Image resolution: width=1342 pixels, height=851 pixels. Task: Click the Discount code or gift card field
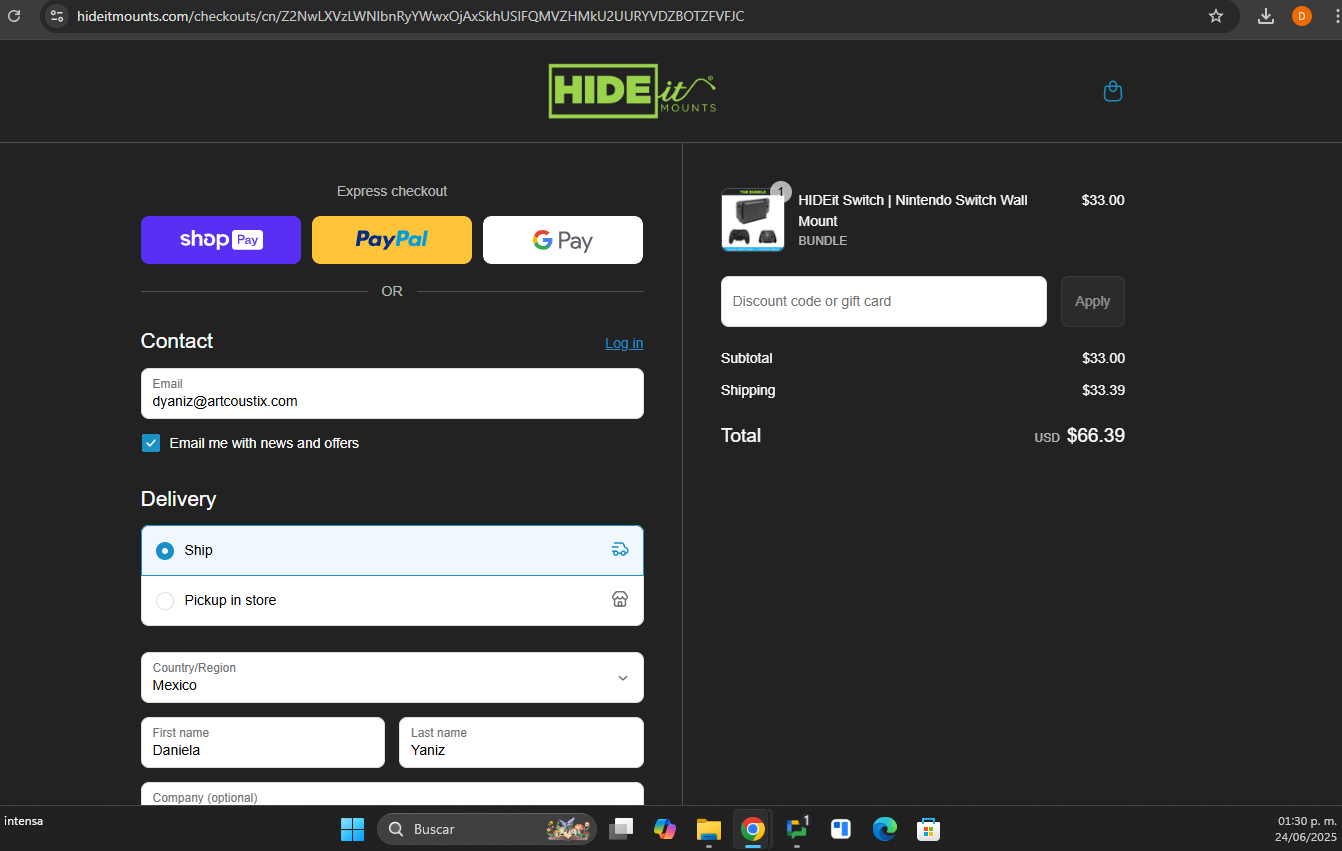click(884, 301)
